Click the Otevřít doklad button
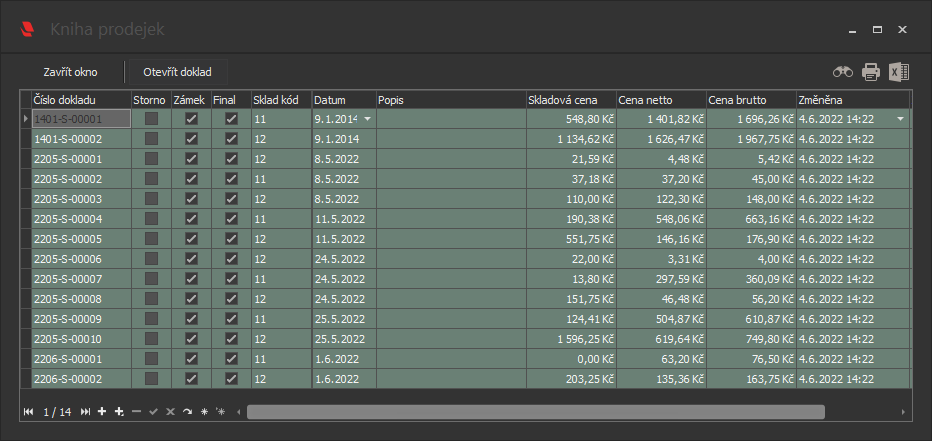The image size is (932, 441). pyautogui.click(x=177, y=72)
